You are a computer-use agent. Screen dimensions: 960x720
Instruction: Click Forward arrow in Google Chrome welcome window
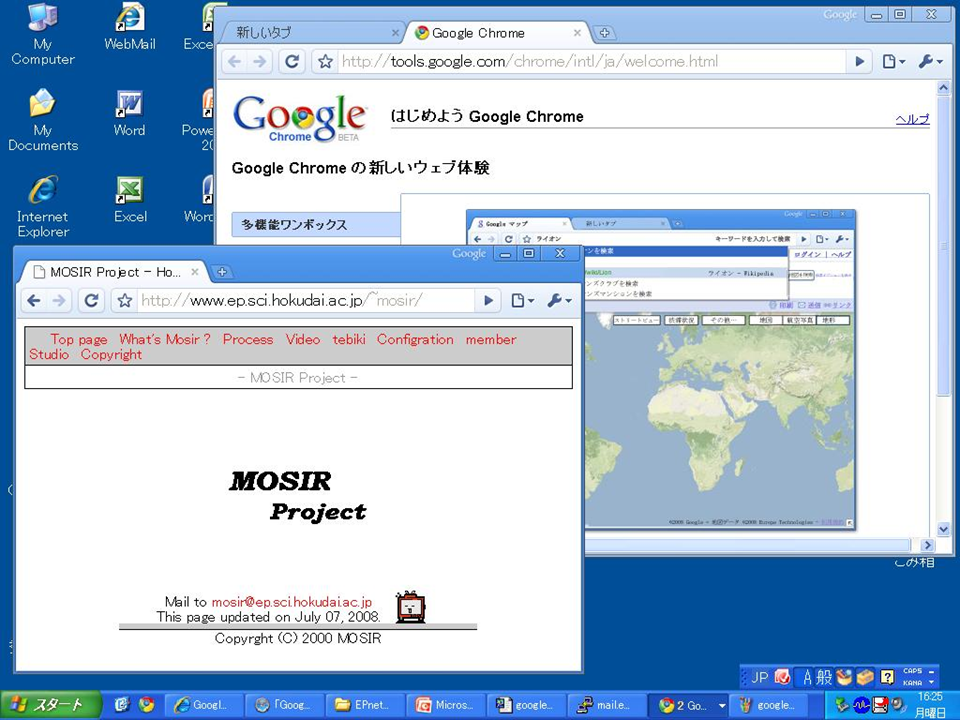[260, 61]
